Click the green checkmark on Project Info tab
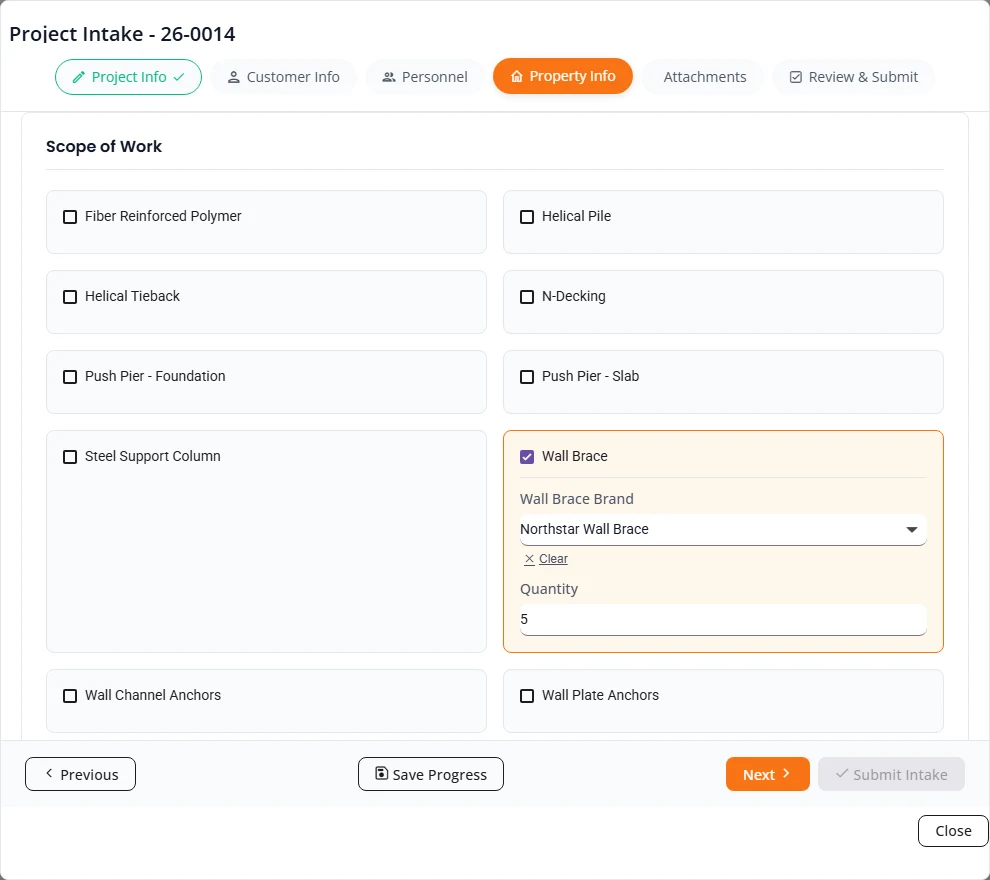 tap(179, 77)
